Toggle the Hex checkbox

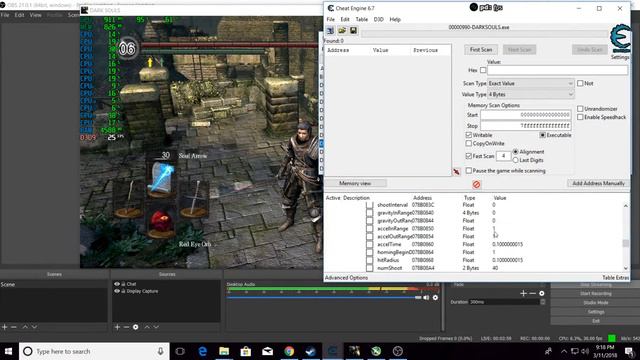coord(483,70)
